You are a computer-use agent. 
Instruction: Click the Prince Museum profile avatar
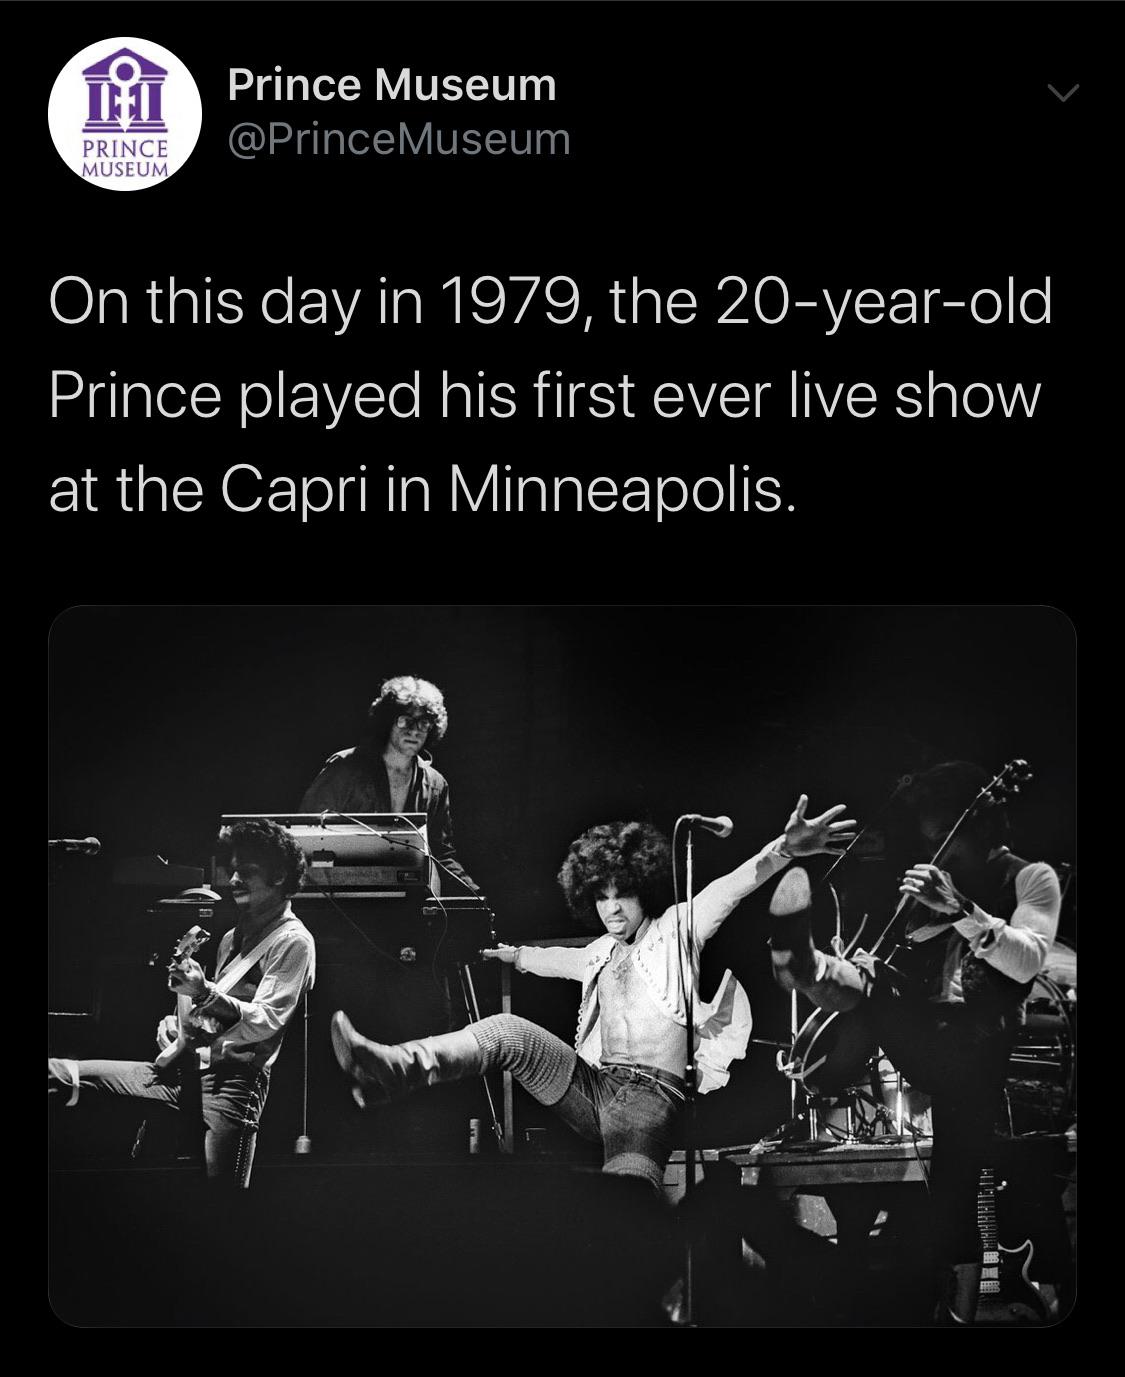(x=120, y=118)
